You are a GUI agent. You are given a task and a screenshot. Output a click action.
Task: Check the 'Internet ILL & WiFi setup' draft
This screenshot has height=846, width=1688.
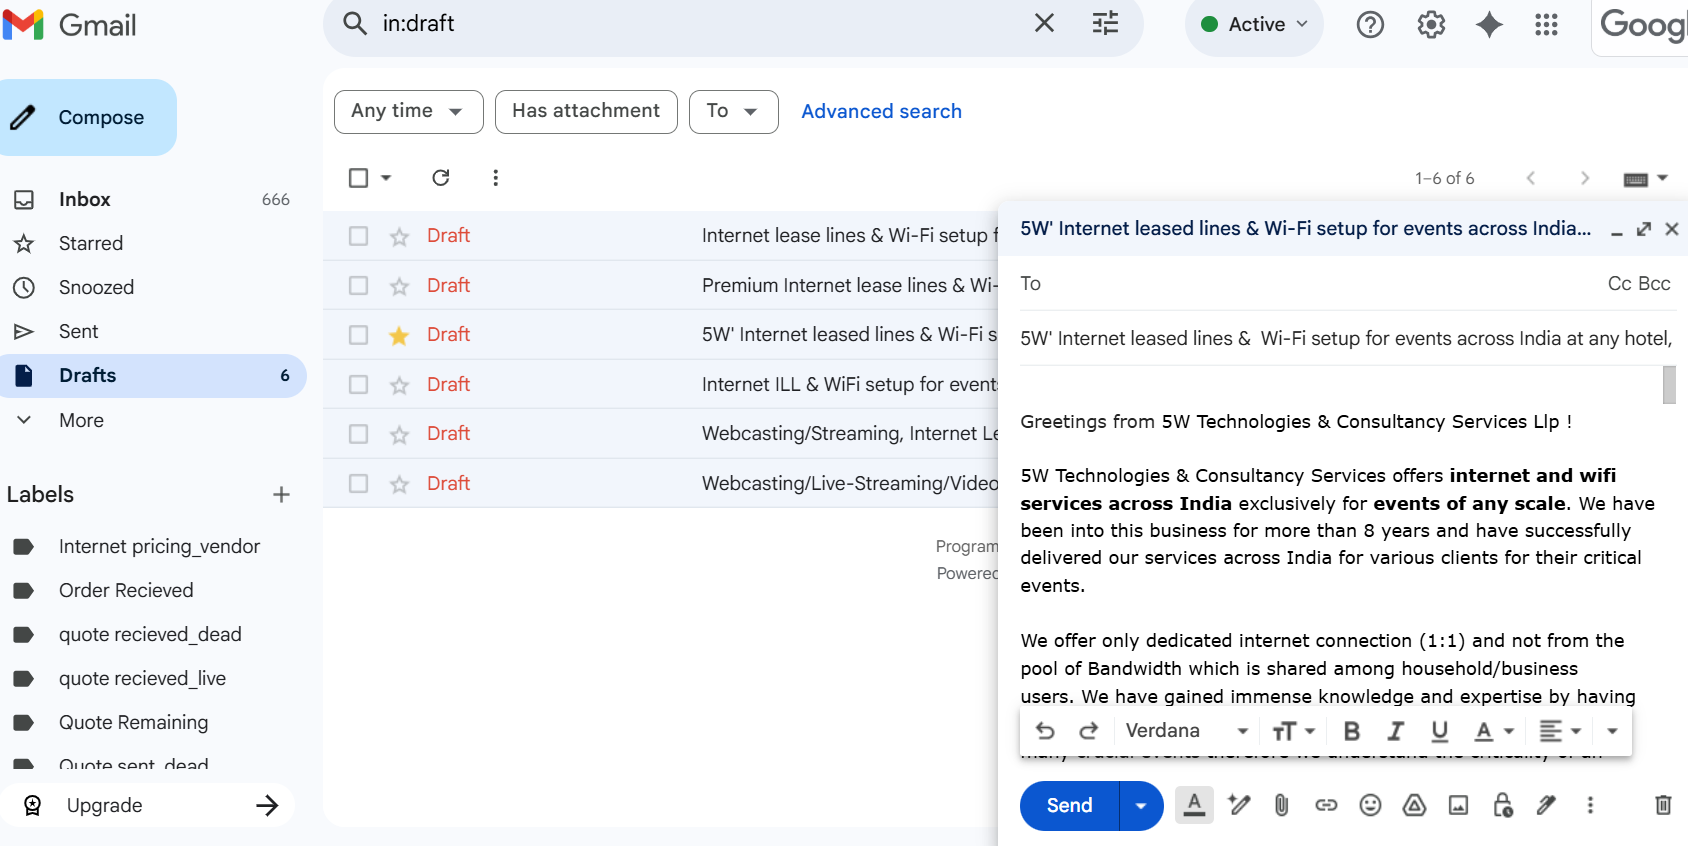[x=358, y=384]
